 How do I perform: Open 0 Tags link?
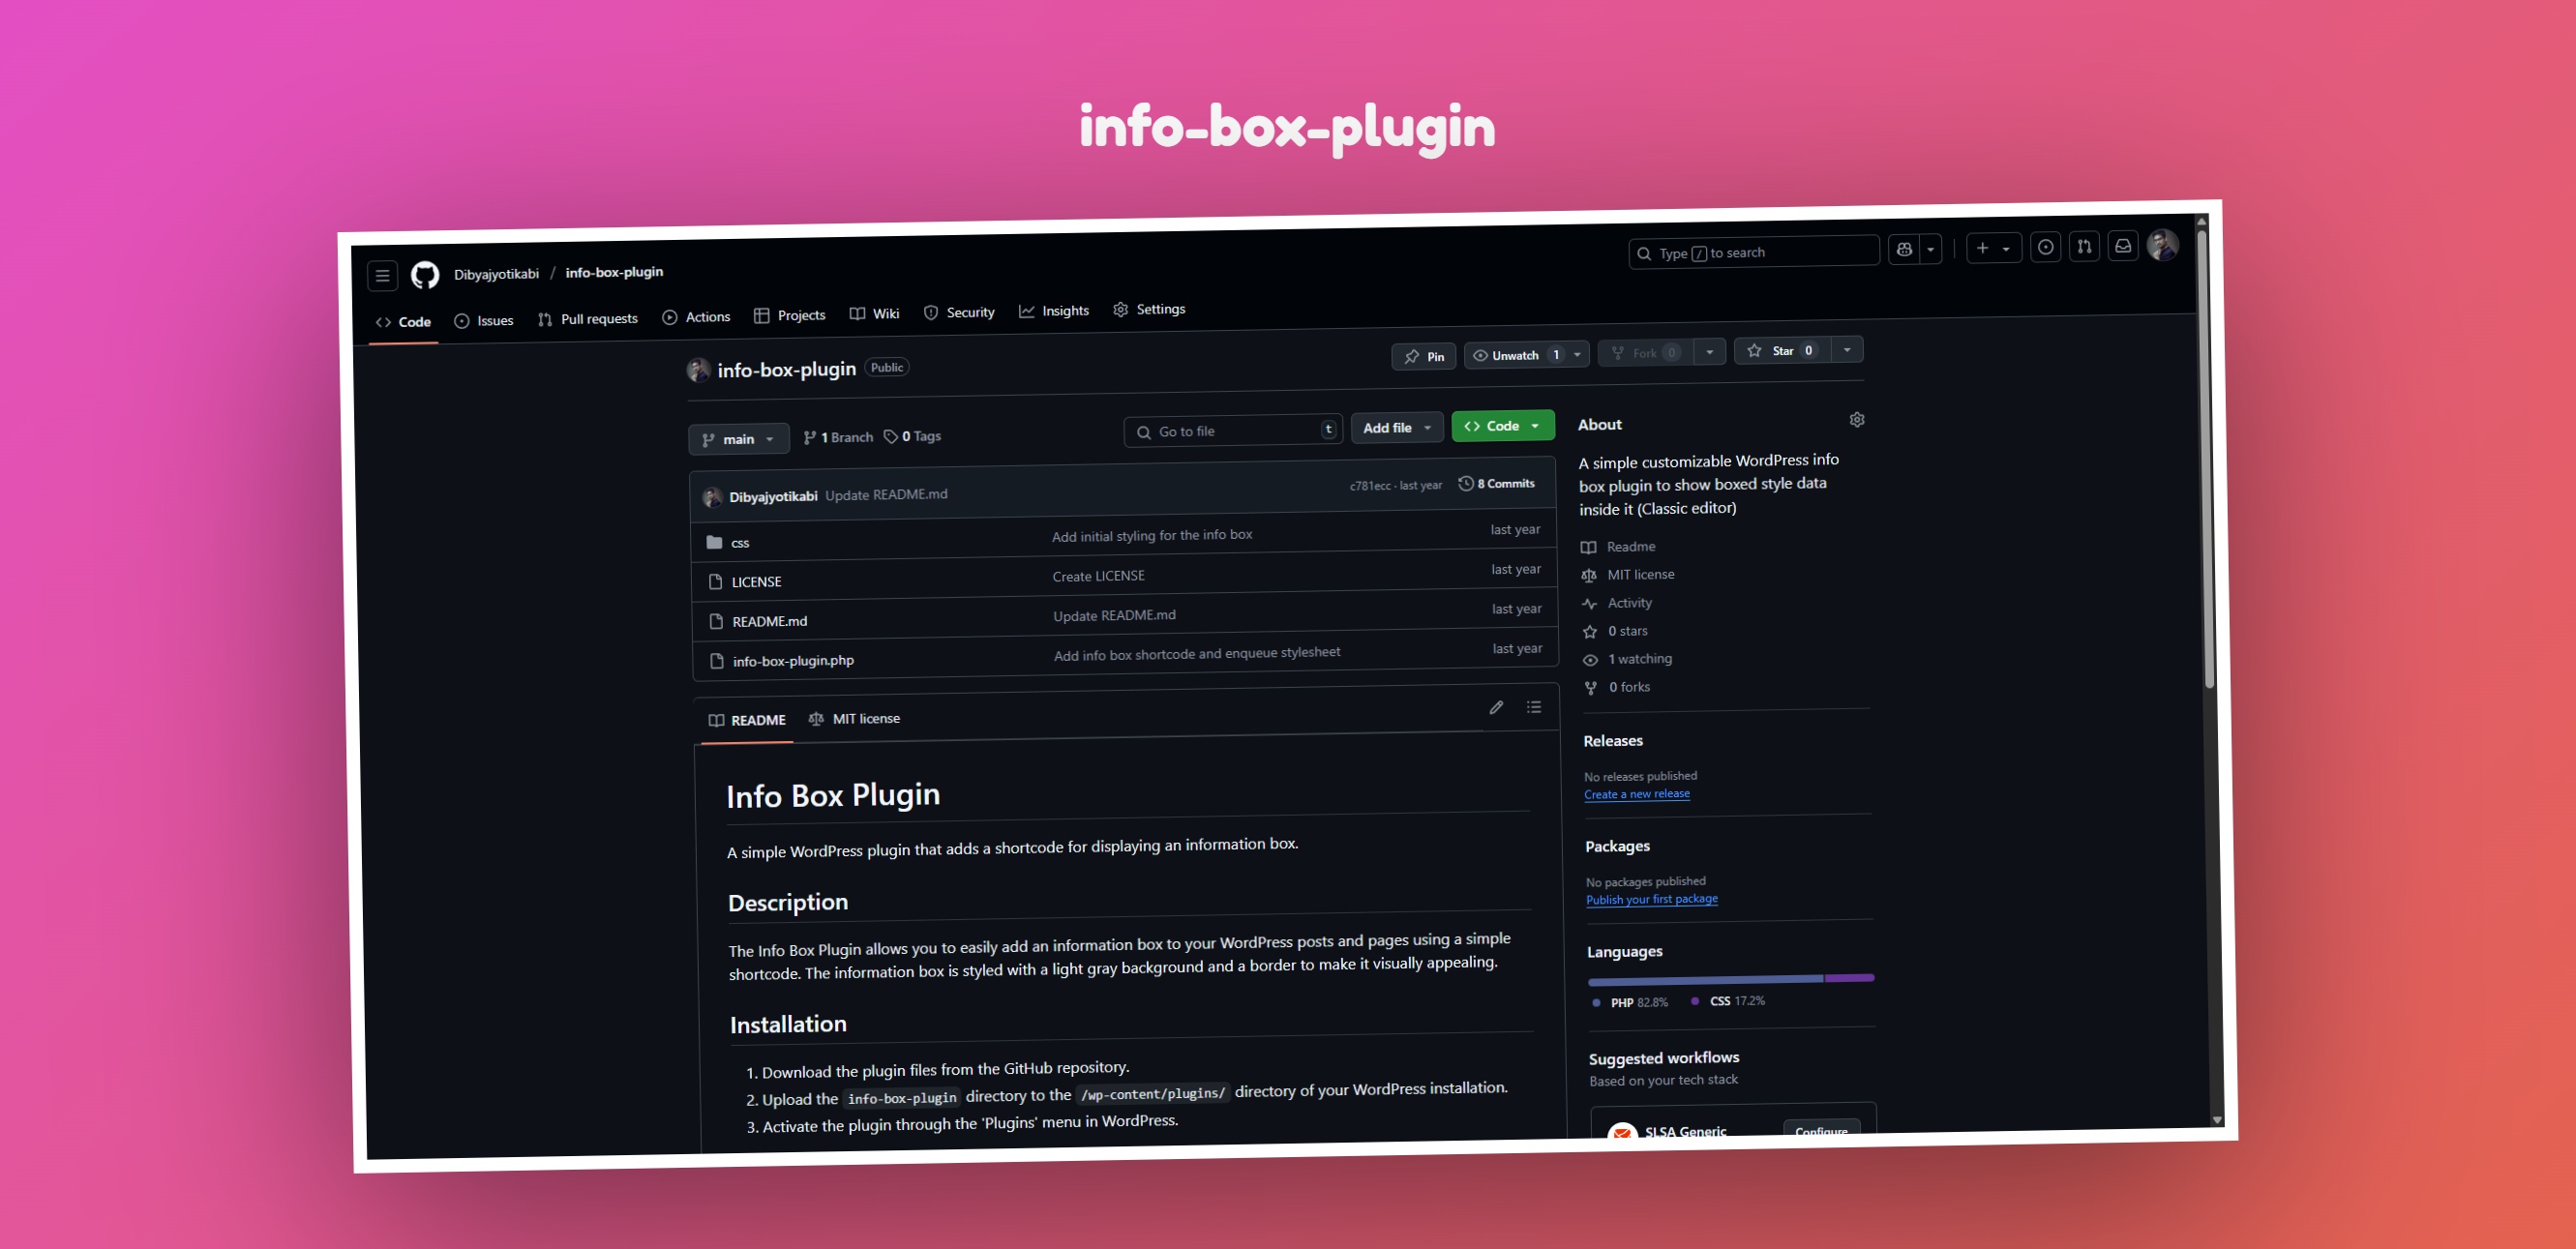[912, 436]
